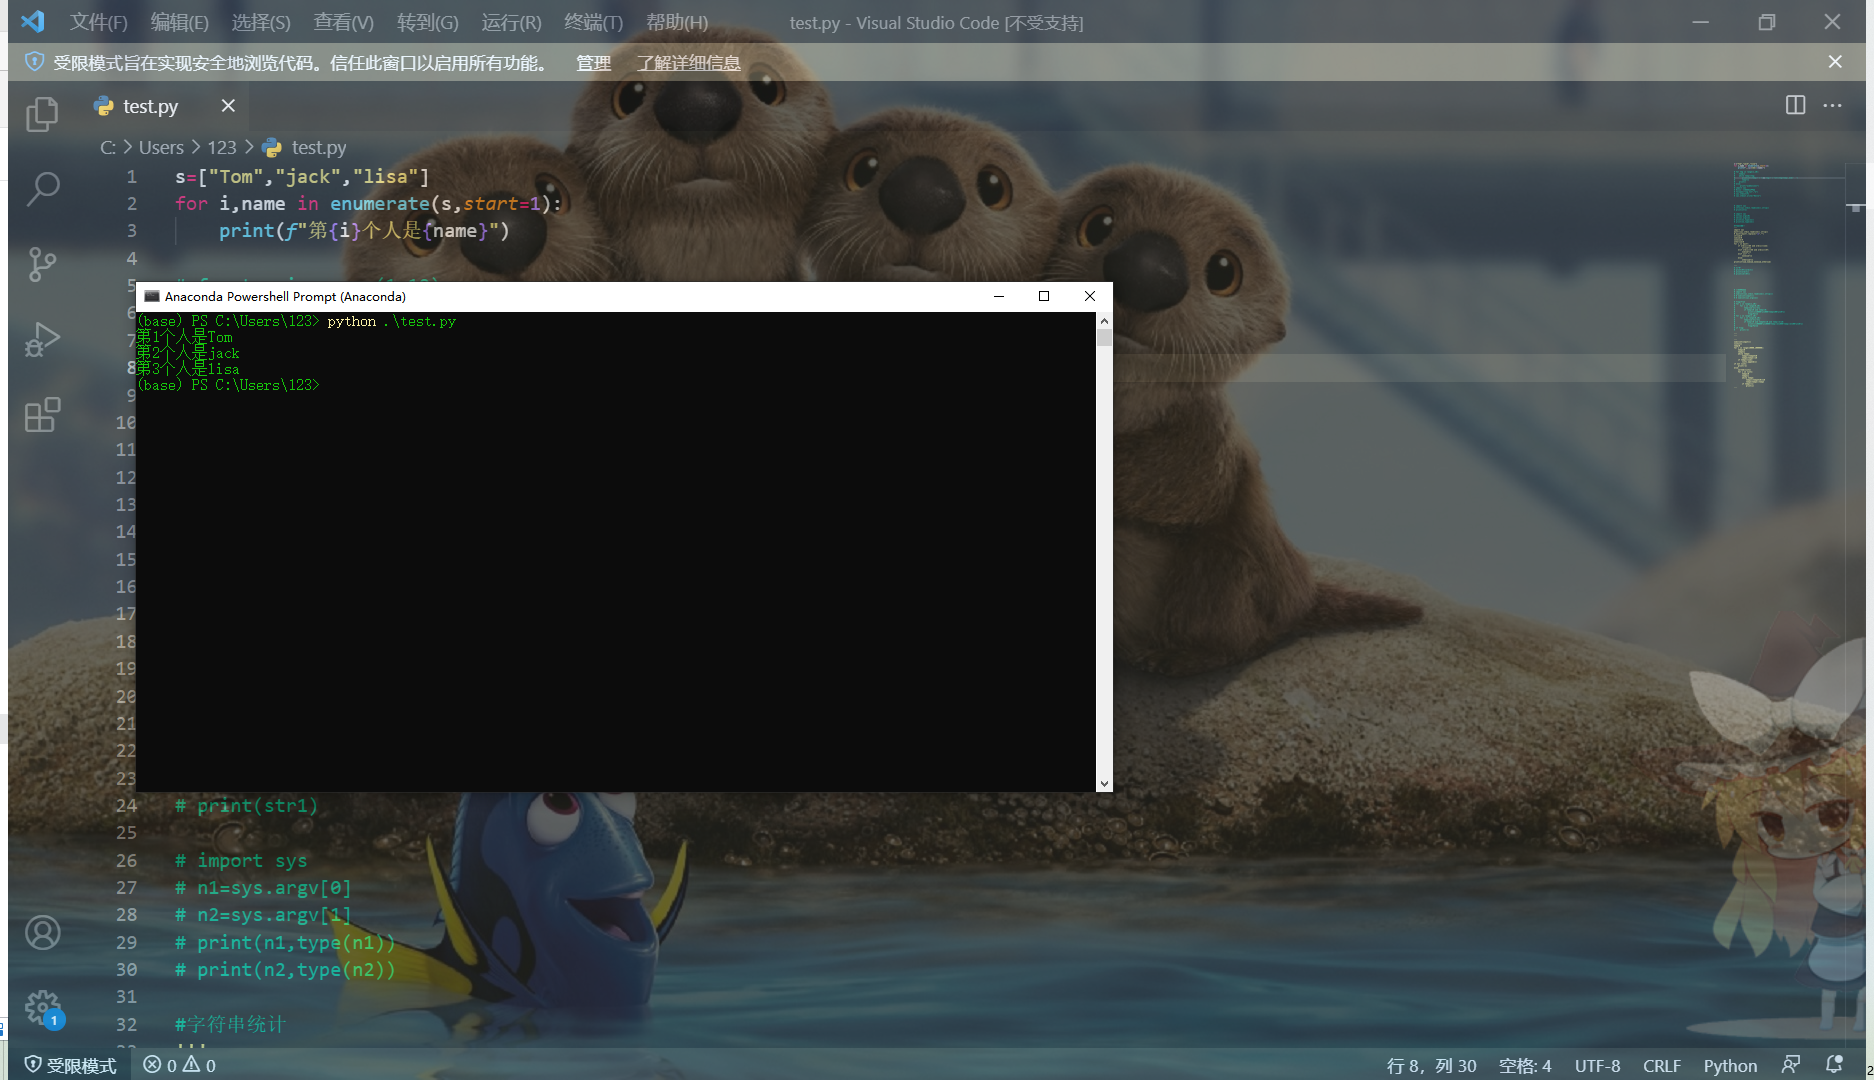Click comment '# n1=sys.argv[0]' line
Viewport: 1874px width, 1080px height.
click(263, 888)
